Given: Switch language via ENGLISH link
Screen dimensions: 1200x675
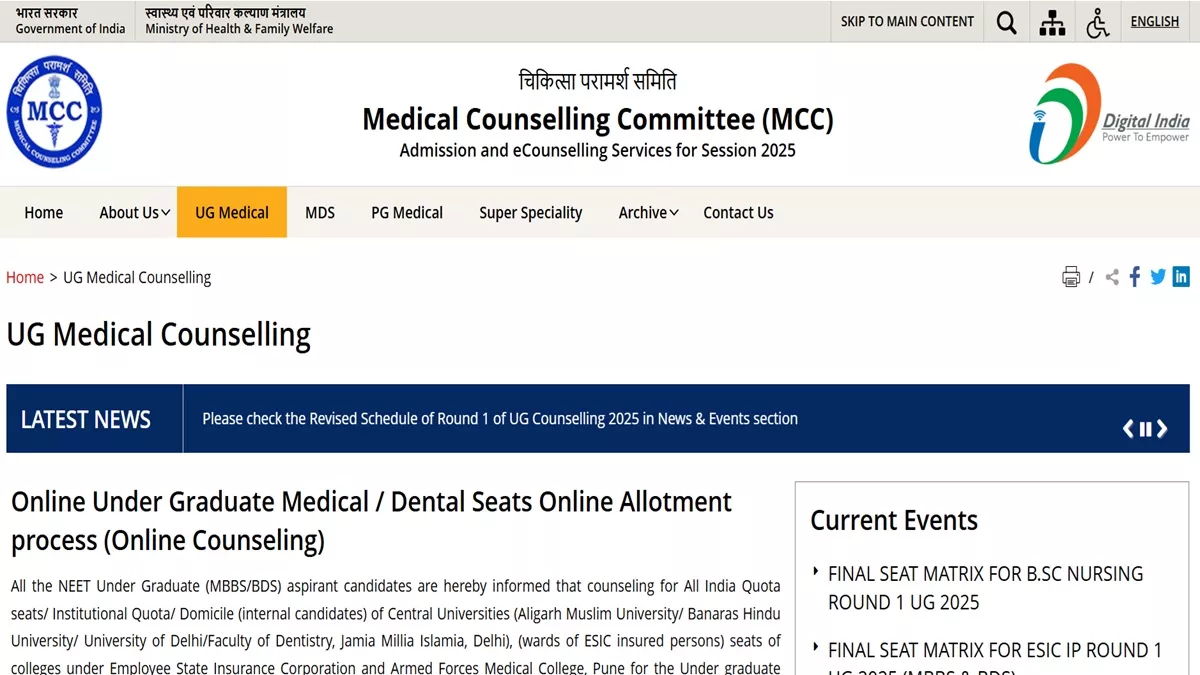Looking at the screenshot, I should (1155, 21).
